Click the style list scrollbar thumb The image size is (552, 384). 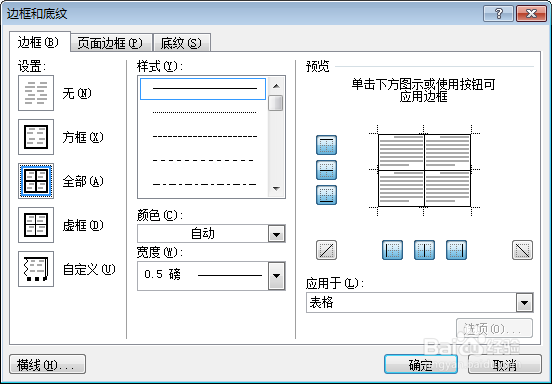point(276,103)
